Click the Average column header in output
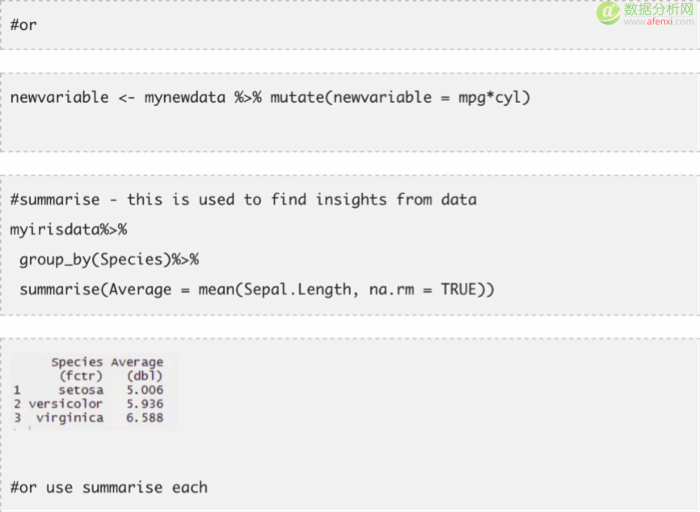Screen dimensions: 700x512 coord(137,362)
